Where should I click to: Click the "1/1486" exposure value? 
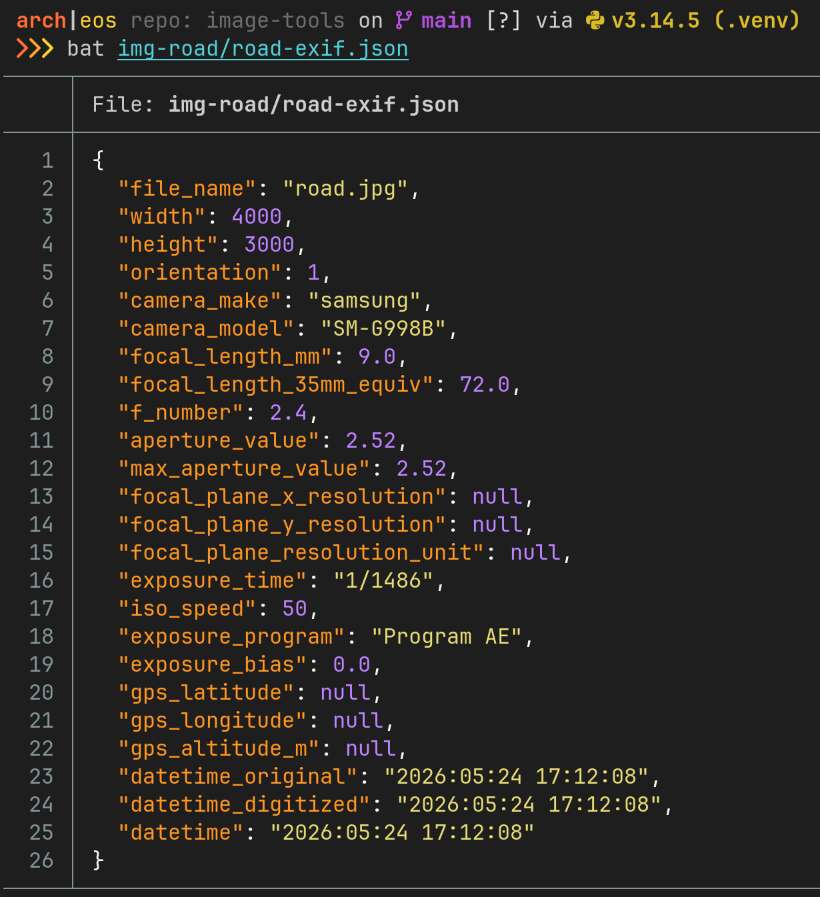tap(383, 581)
